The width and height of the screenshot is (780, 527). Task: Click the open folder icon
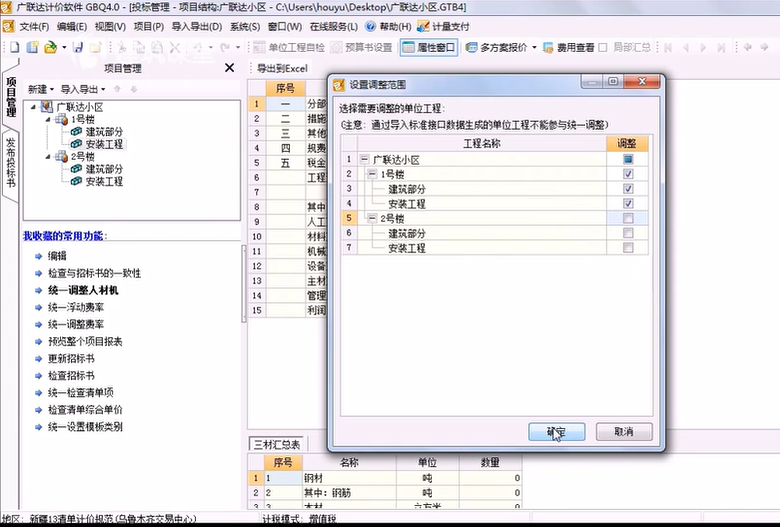tap(50, 47)
